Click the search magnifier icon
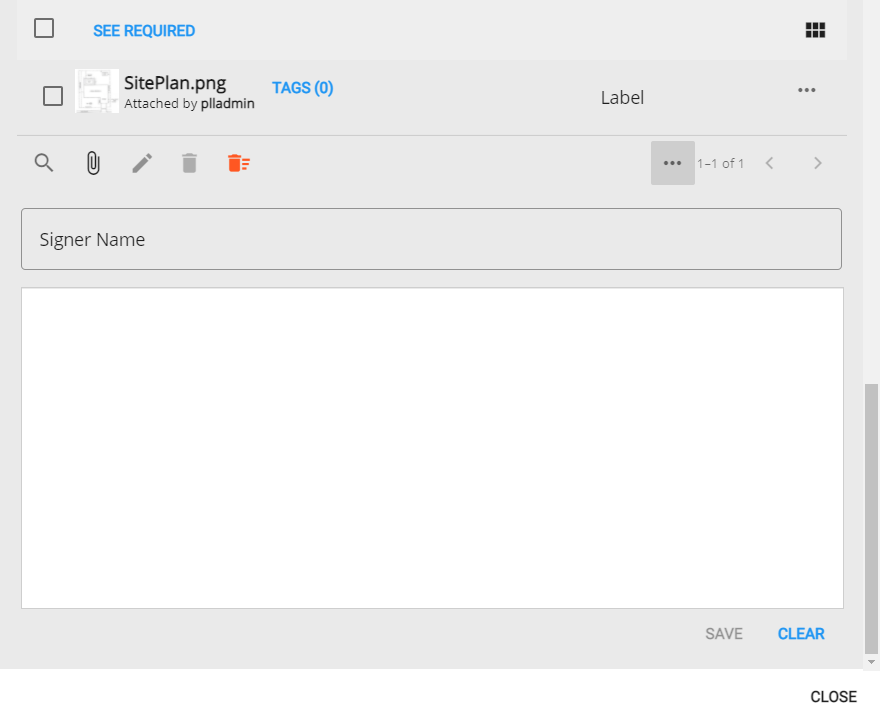 pos(44,163)
